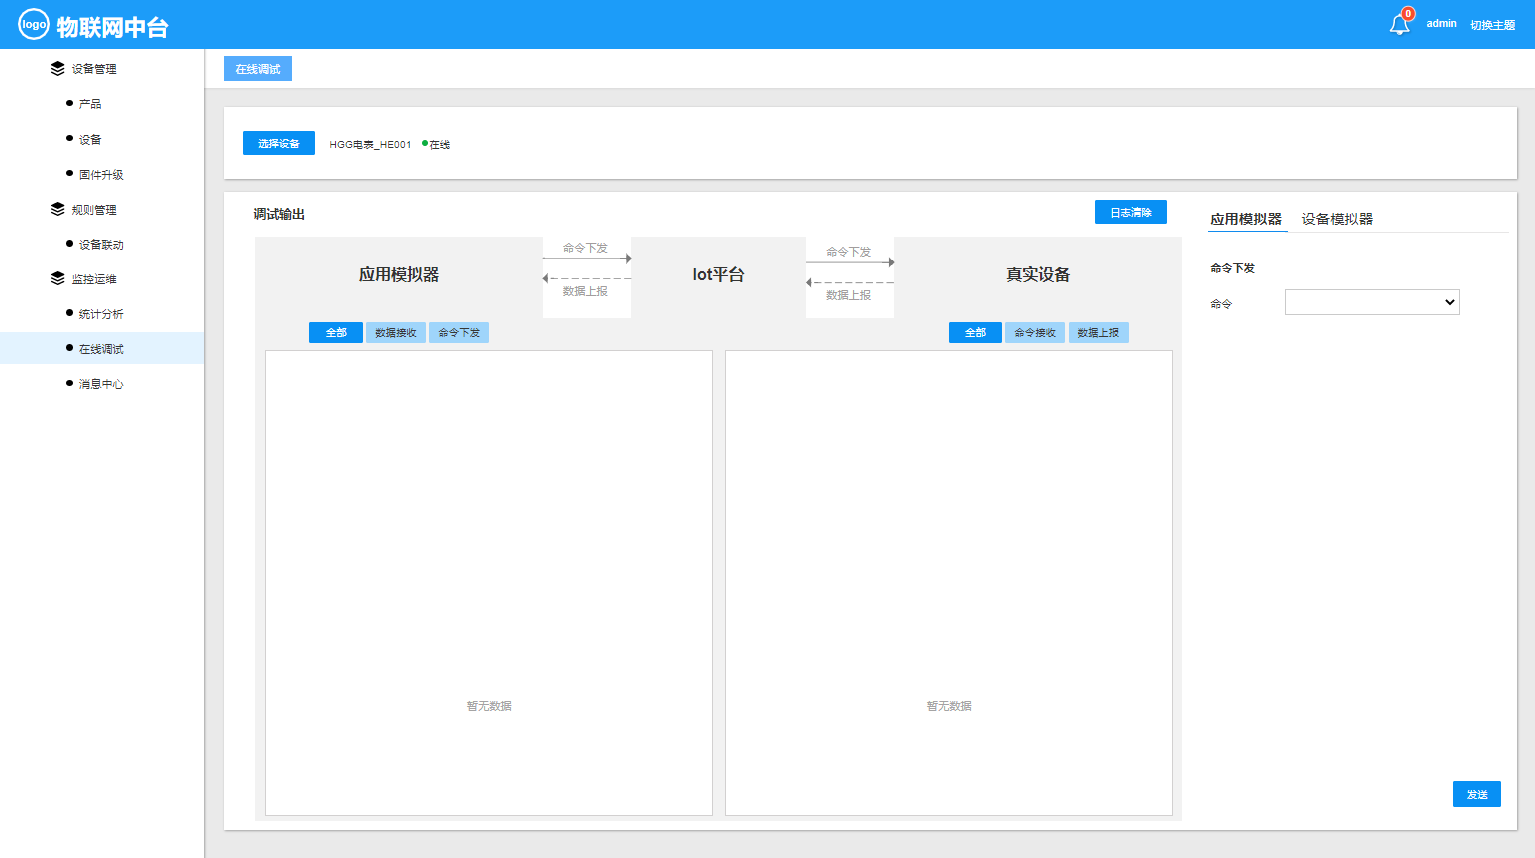Click the 监控运维 stack icon
Screen dimensions: 1535x858
click(x=57, y=279)
